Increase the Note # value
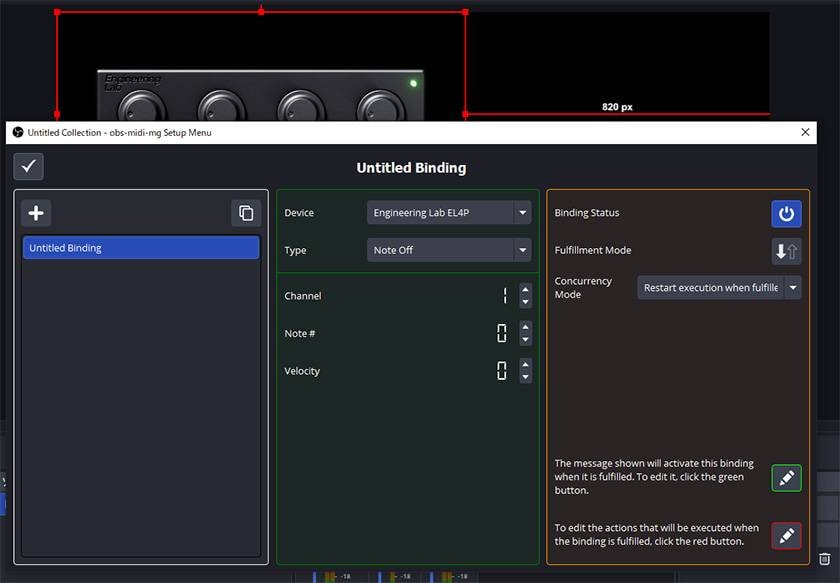 pyautogui.click(x=526, y=328)
